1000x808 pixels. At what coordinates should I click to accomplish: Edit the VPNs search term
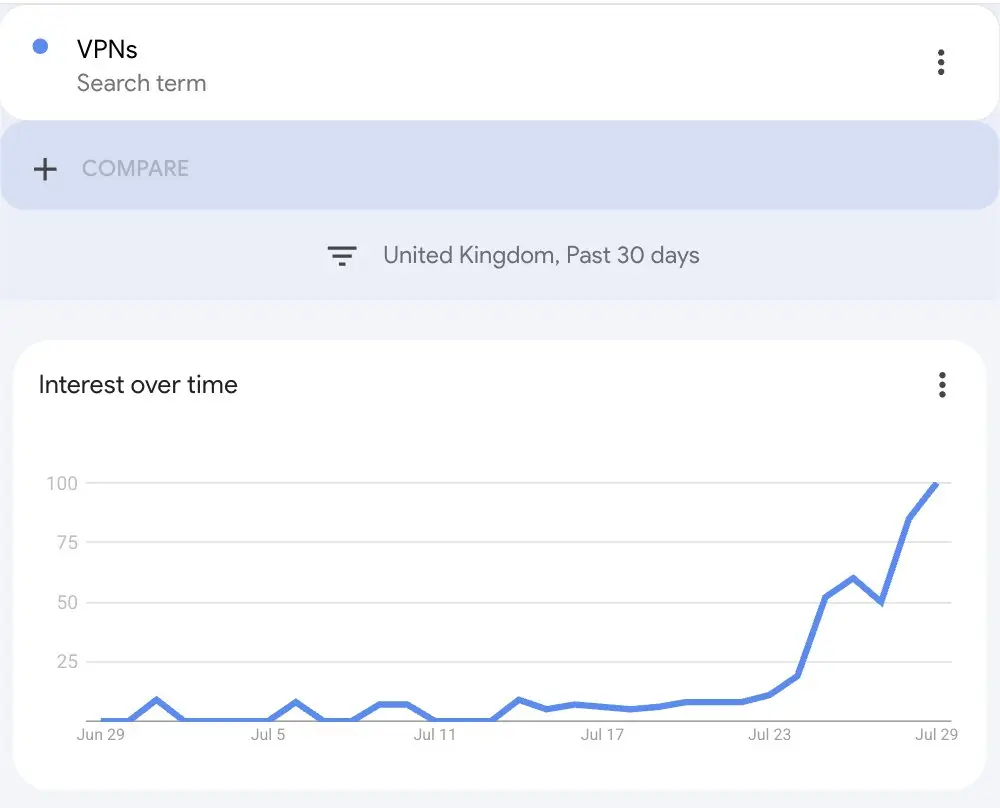[107, 49]
